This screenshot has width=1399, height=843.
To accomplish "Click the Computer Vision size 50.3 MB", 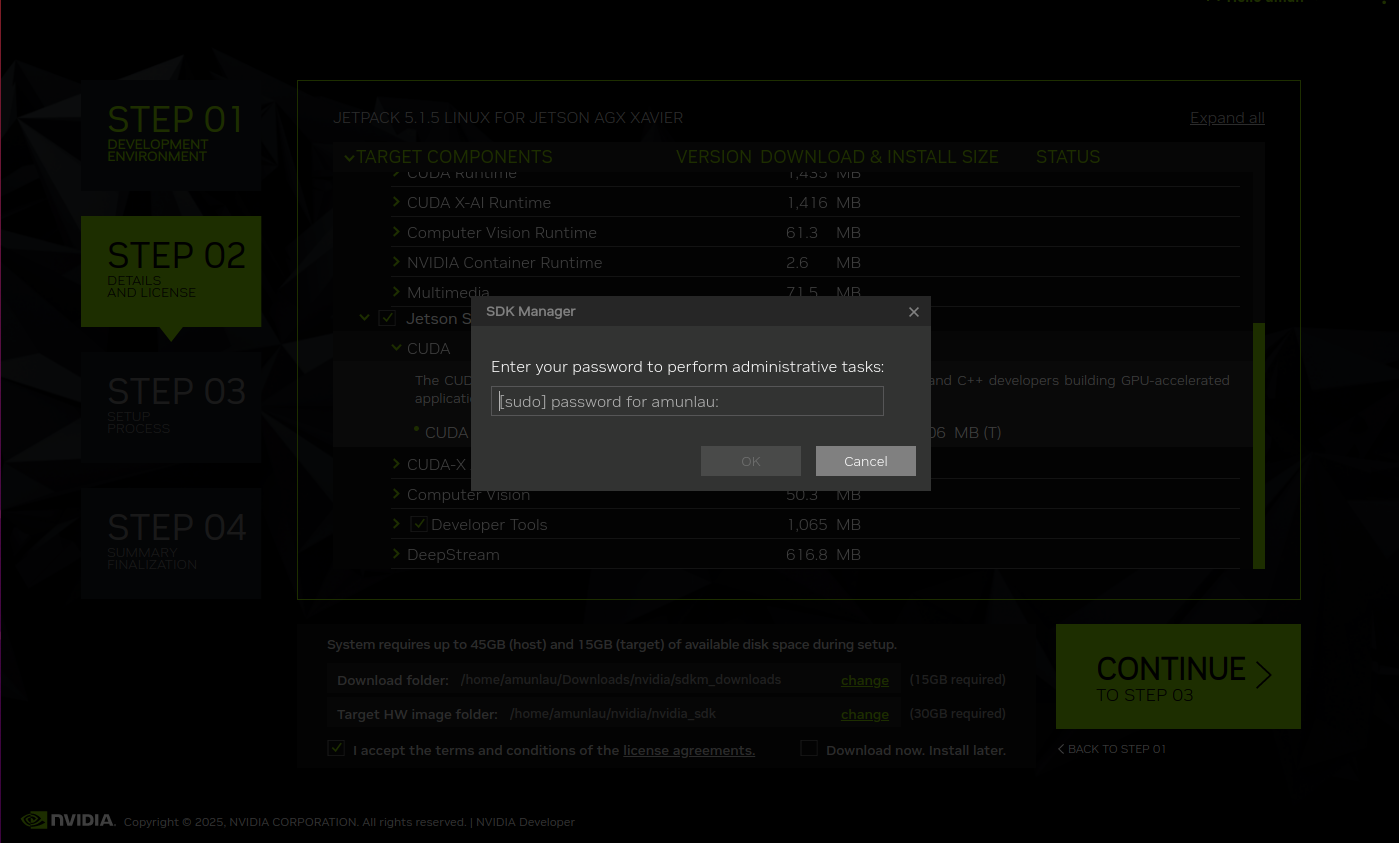I will pos(823,494).
